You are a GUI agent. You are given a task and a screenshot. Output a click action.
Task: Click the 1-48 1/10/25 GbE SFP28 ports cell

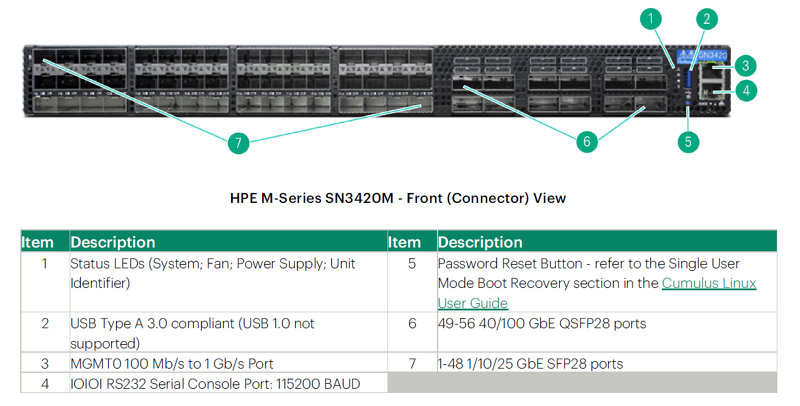coord(530,363)
